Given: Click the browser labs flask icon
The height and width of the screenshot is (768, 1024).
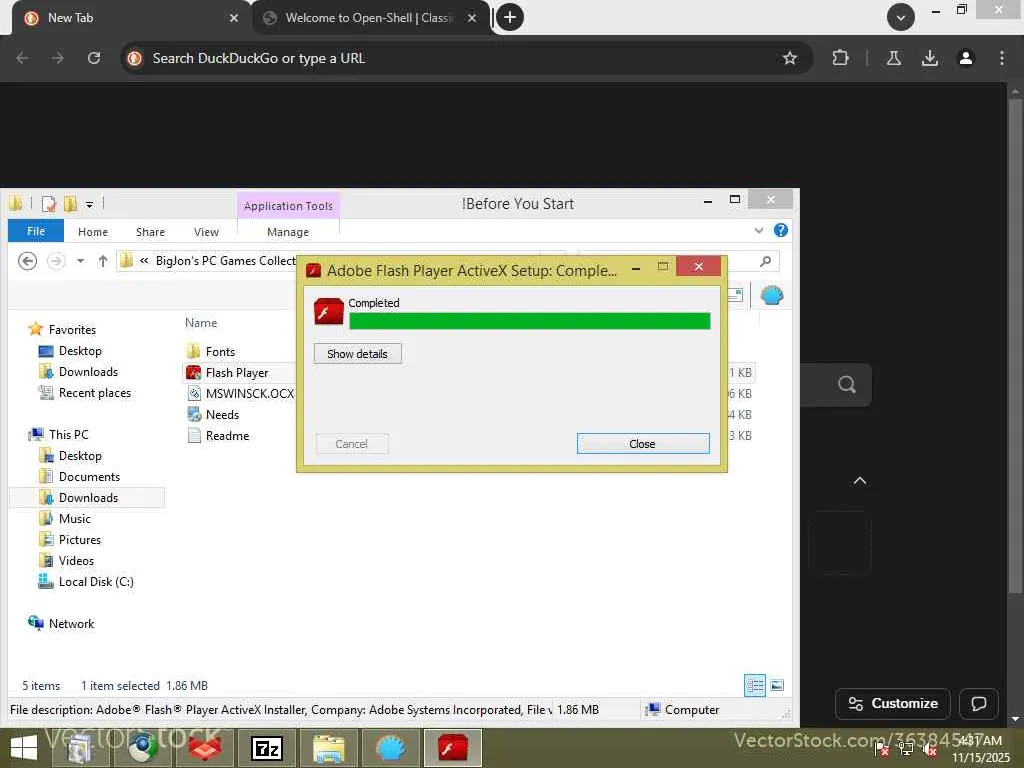Looking at the screenshot, I should [x=893, y=58].
